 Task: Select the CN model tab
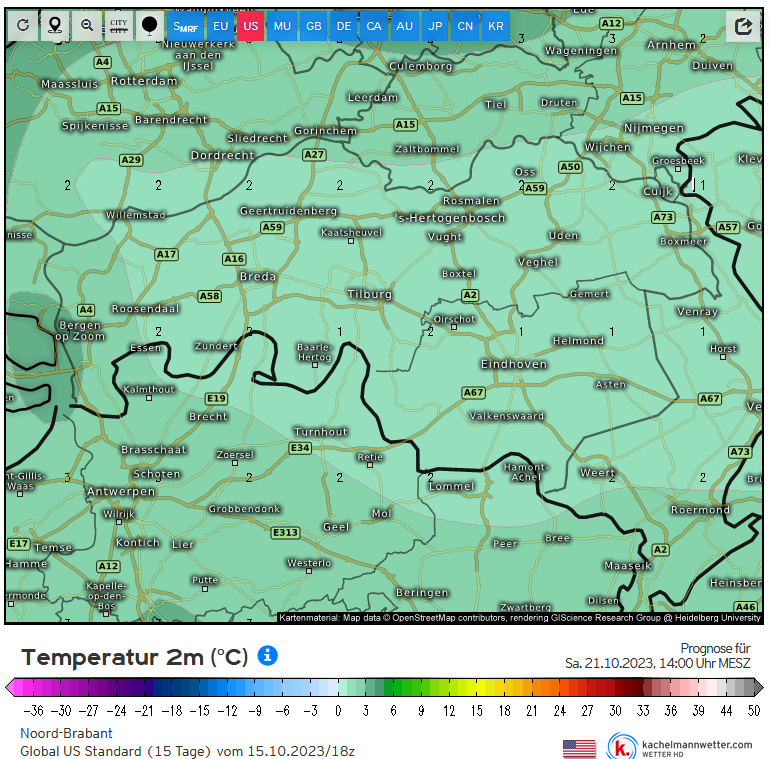click(465, 26)
